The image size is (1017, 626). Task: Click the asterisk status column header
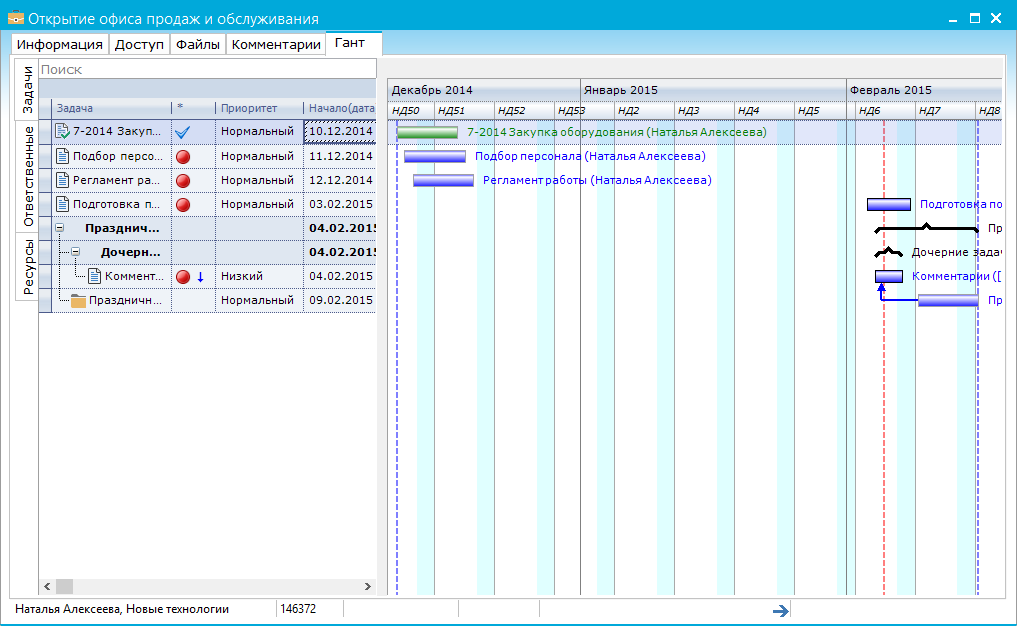tap(193, 108)
